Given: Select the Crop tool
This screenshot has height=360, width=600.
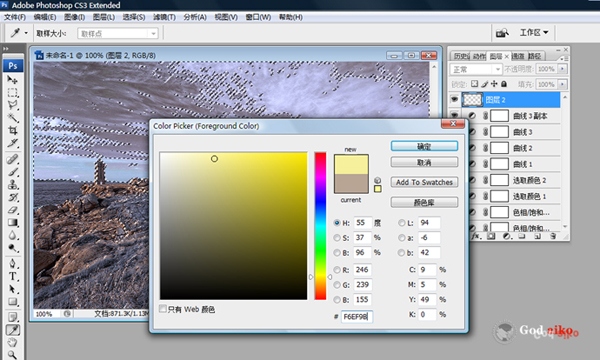Looking at the screenshot, I should coord(13,130).
